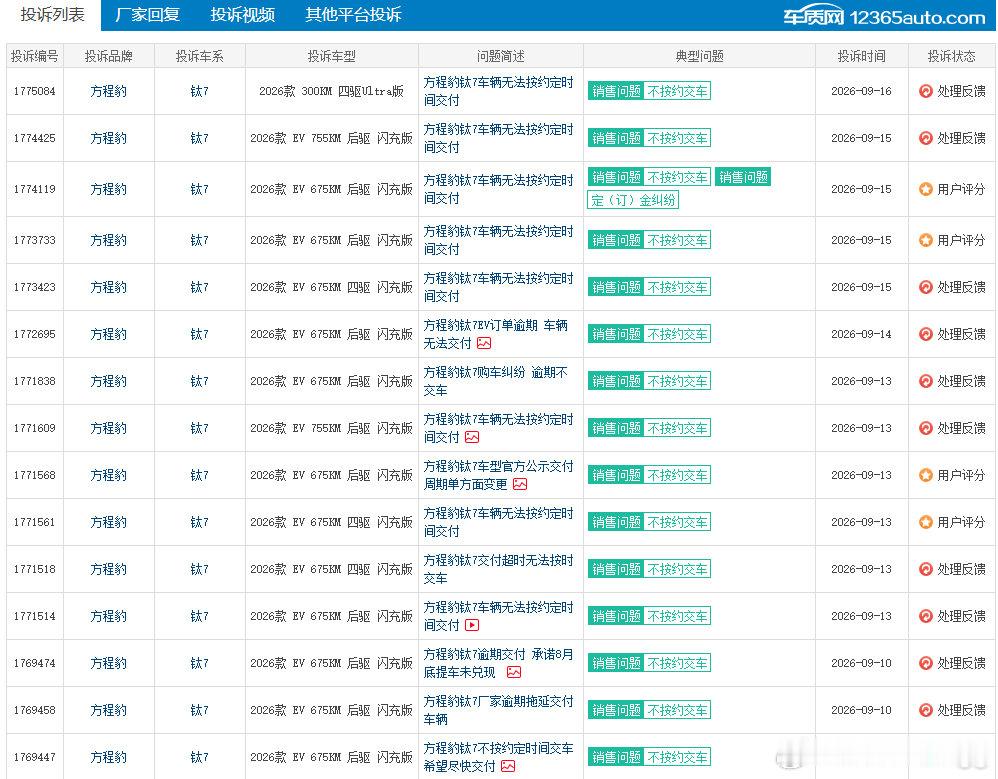
Task: Open the complaint titled 方程豹钛7购车纠纷 逾期不交车
Action: [x=495, y=381]
